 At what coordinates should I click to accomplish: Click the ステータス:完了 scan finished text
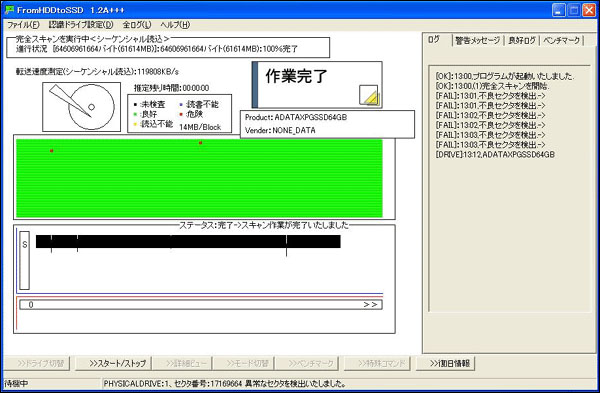pyautogui.click(x=264, y=225)
